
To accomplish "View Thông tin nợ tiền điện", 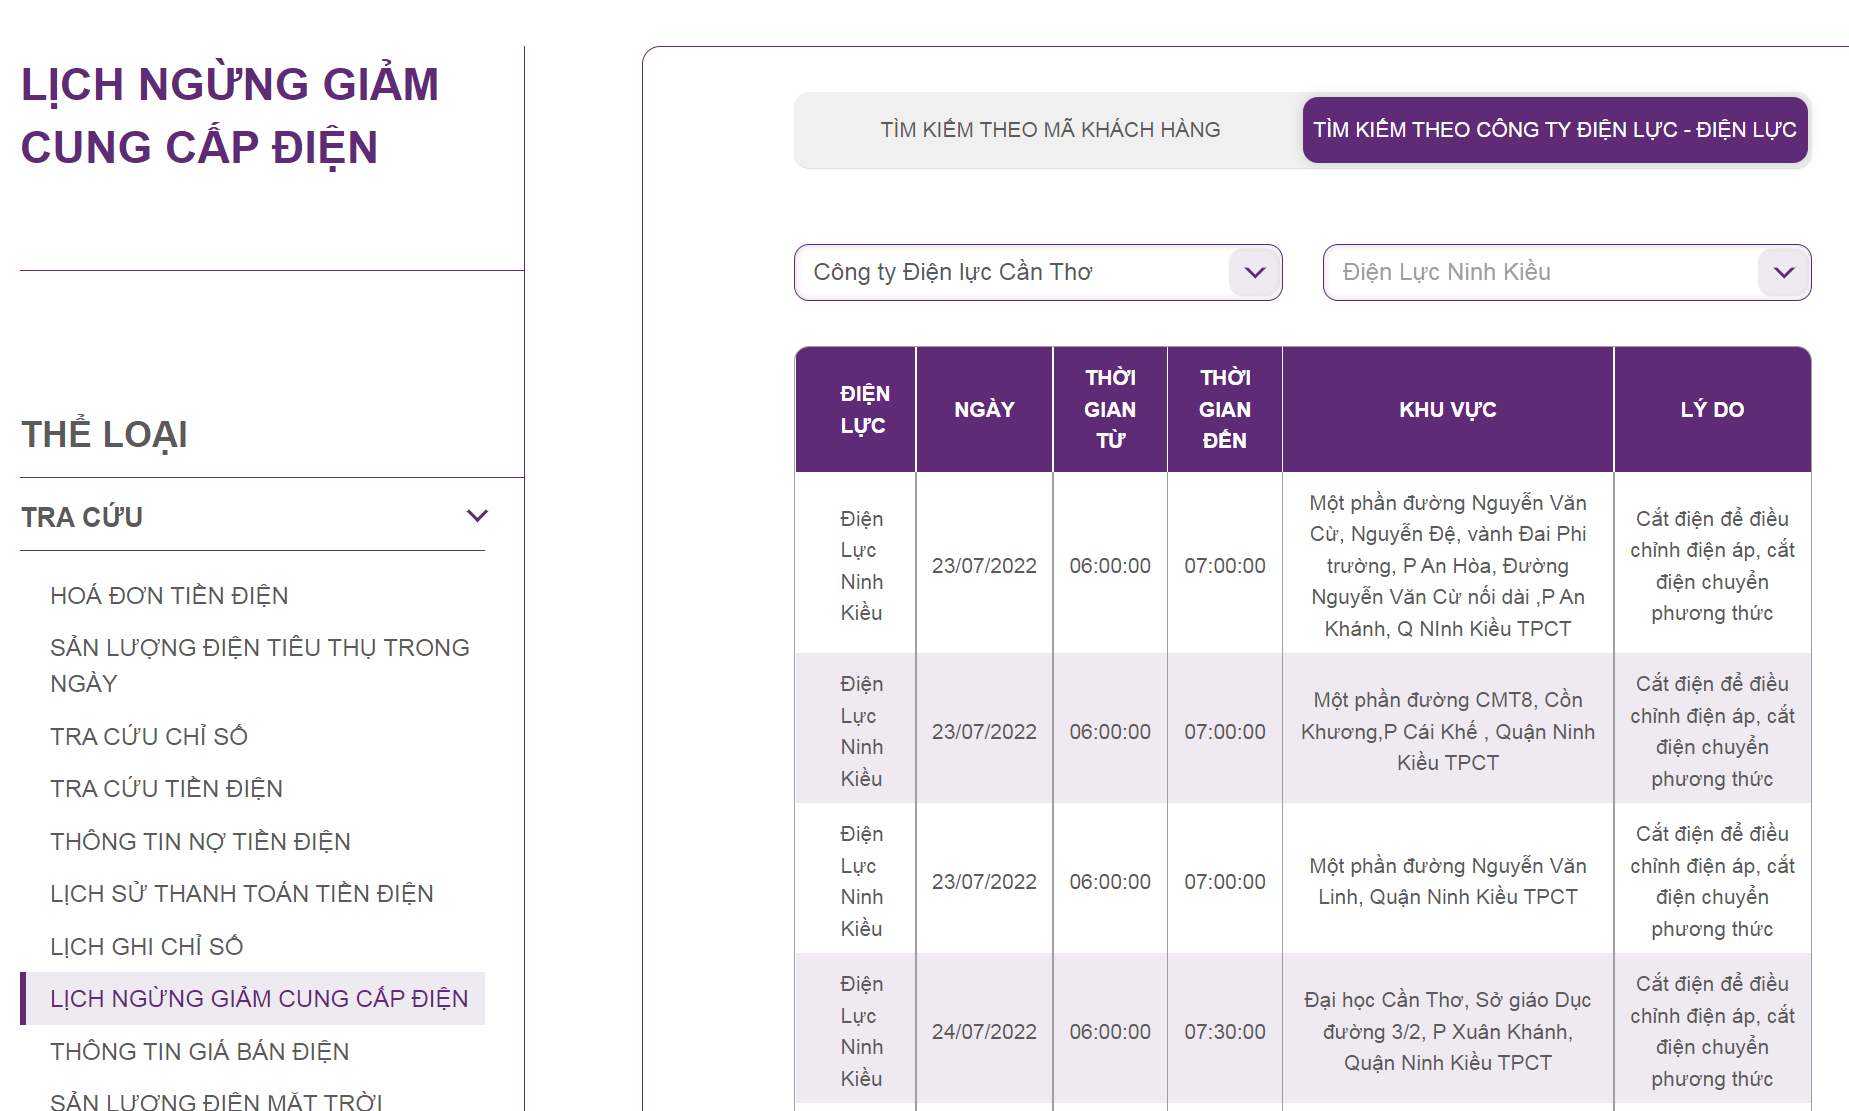I will pyautogui.click(x=200, y=842).
